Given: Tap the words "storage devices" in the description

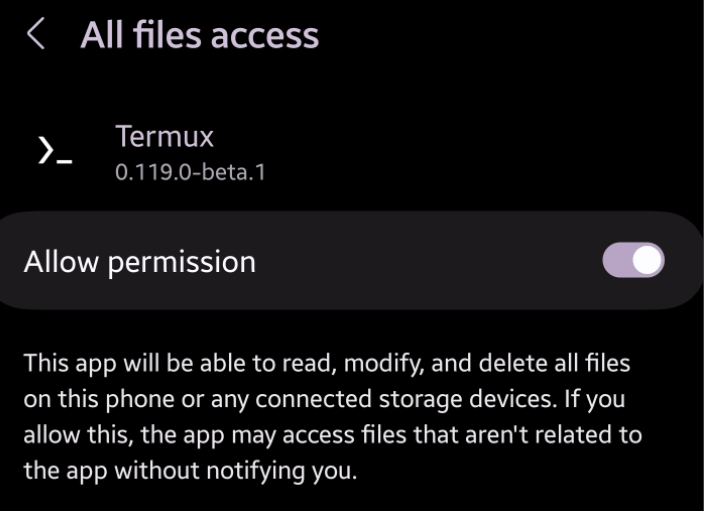Looking at the screenshot, I should click(x=466, y=400).
